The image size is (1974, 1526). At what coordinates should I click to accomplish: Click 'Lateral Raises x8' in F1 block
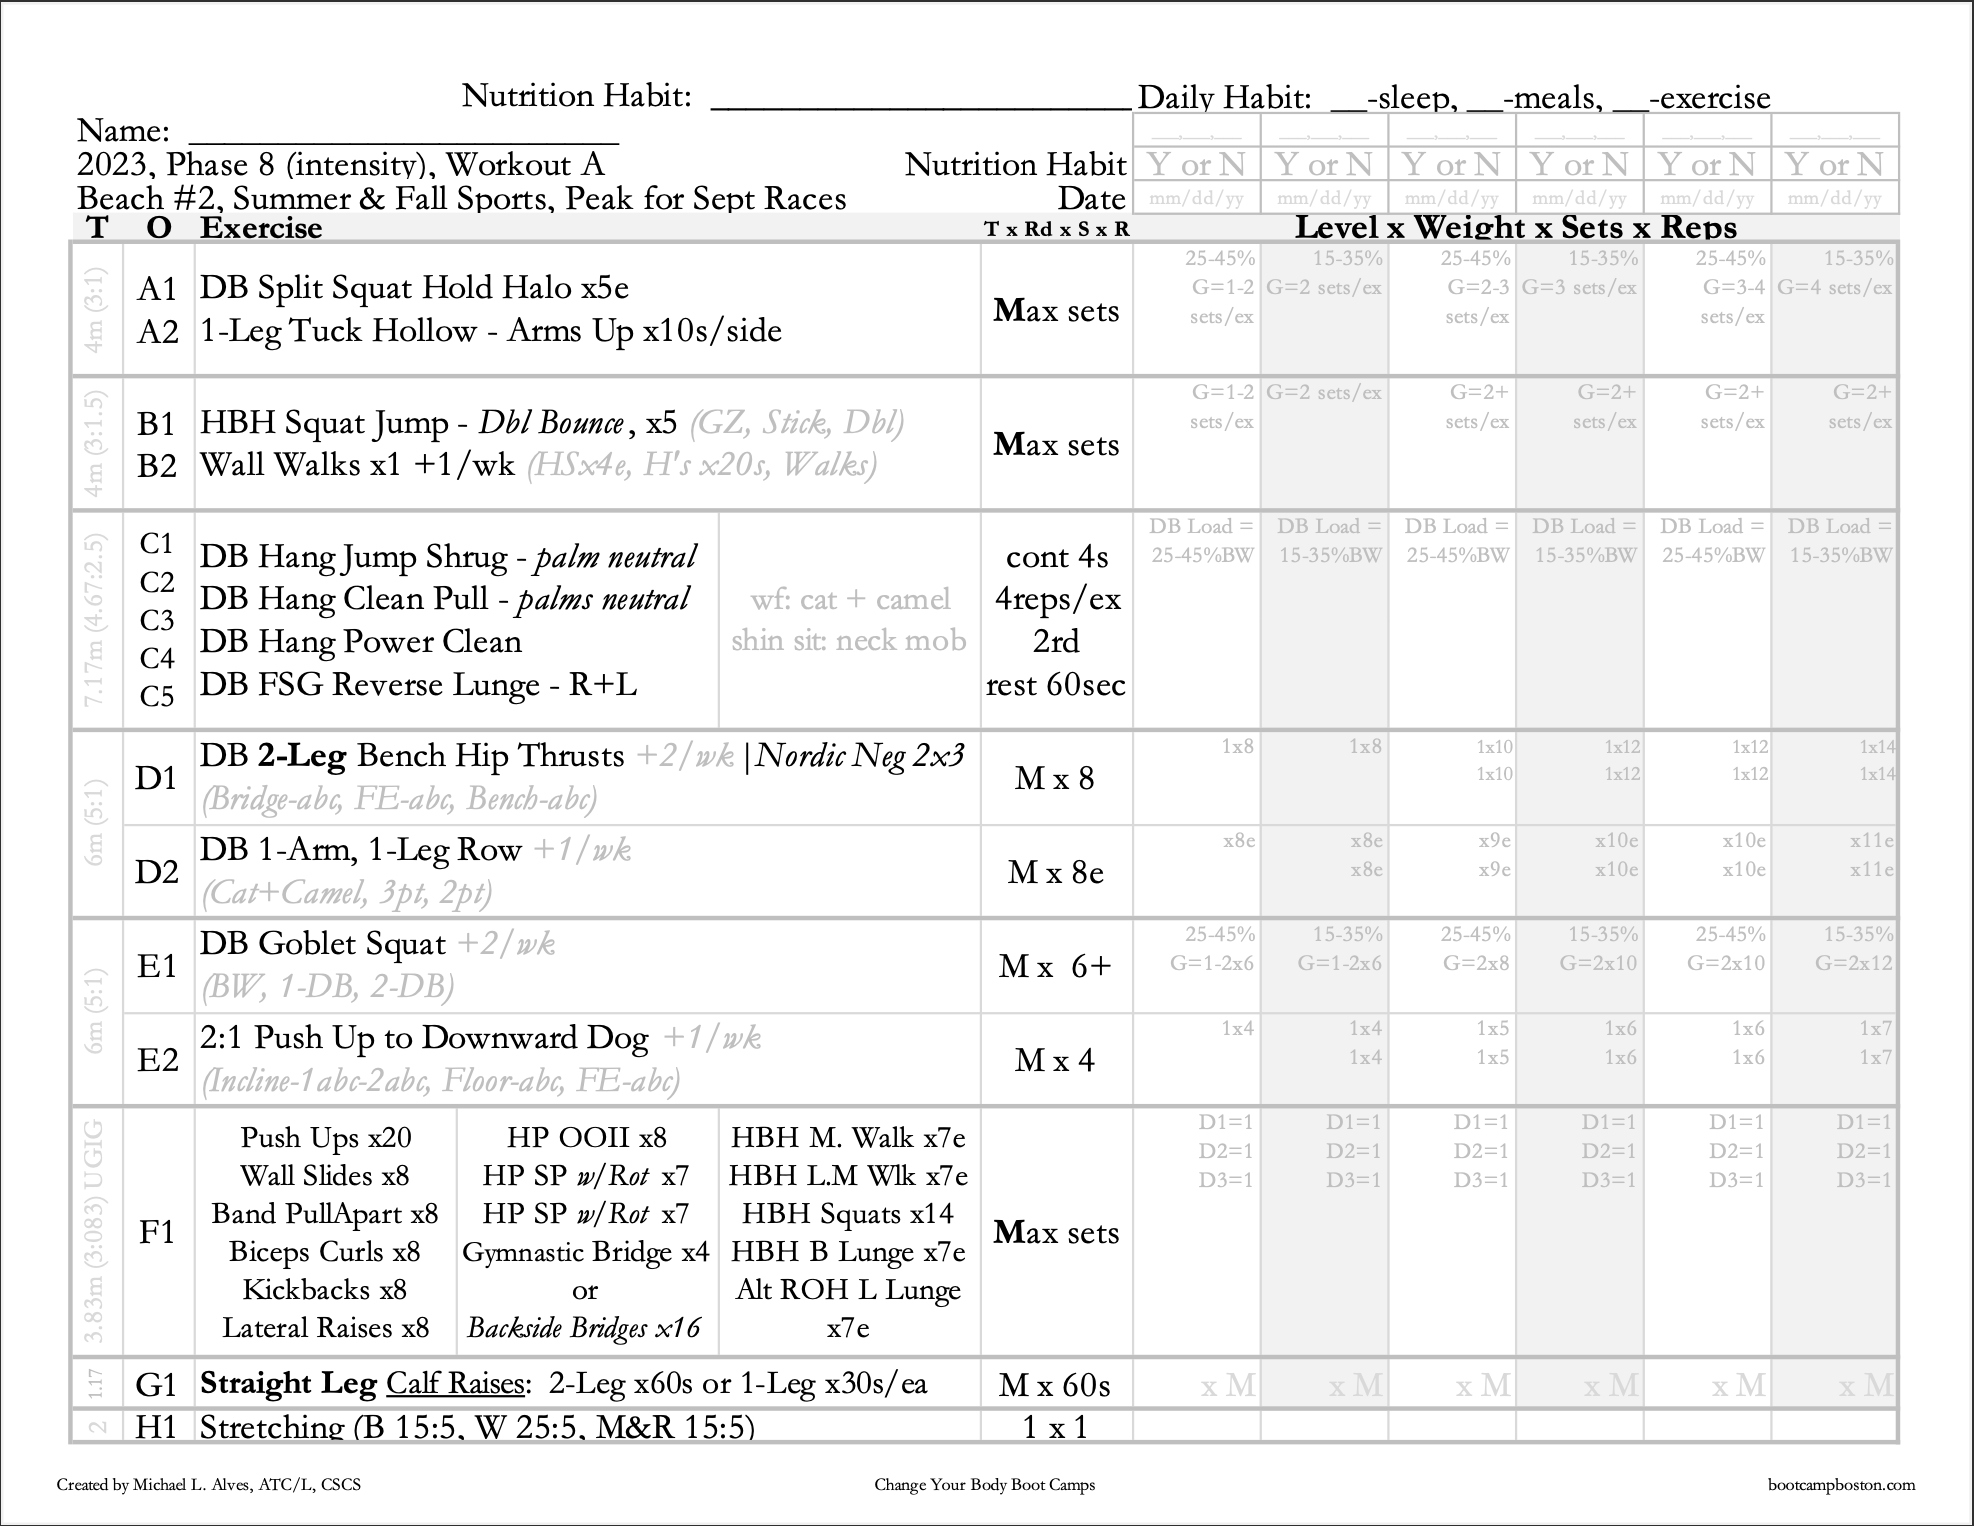[x=326, y=1328]
